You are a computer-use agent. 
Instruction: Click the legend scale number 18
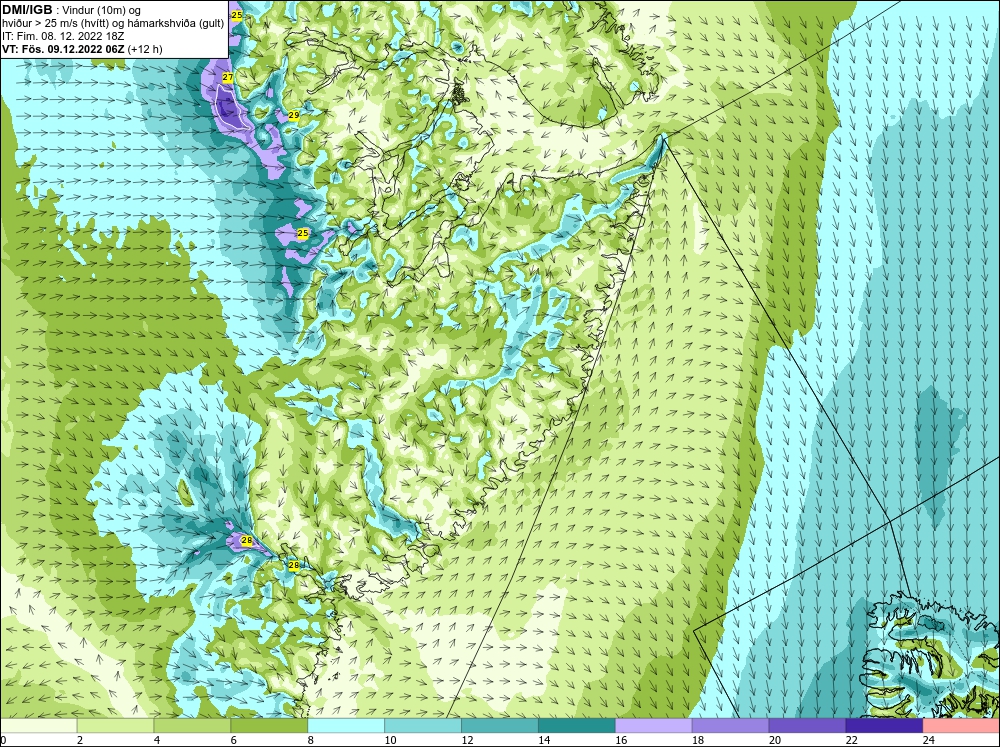pyautogui.click(x=698, y=740)
